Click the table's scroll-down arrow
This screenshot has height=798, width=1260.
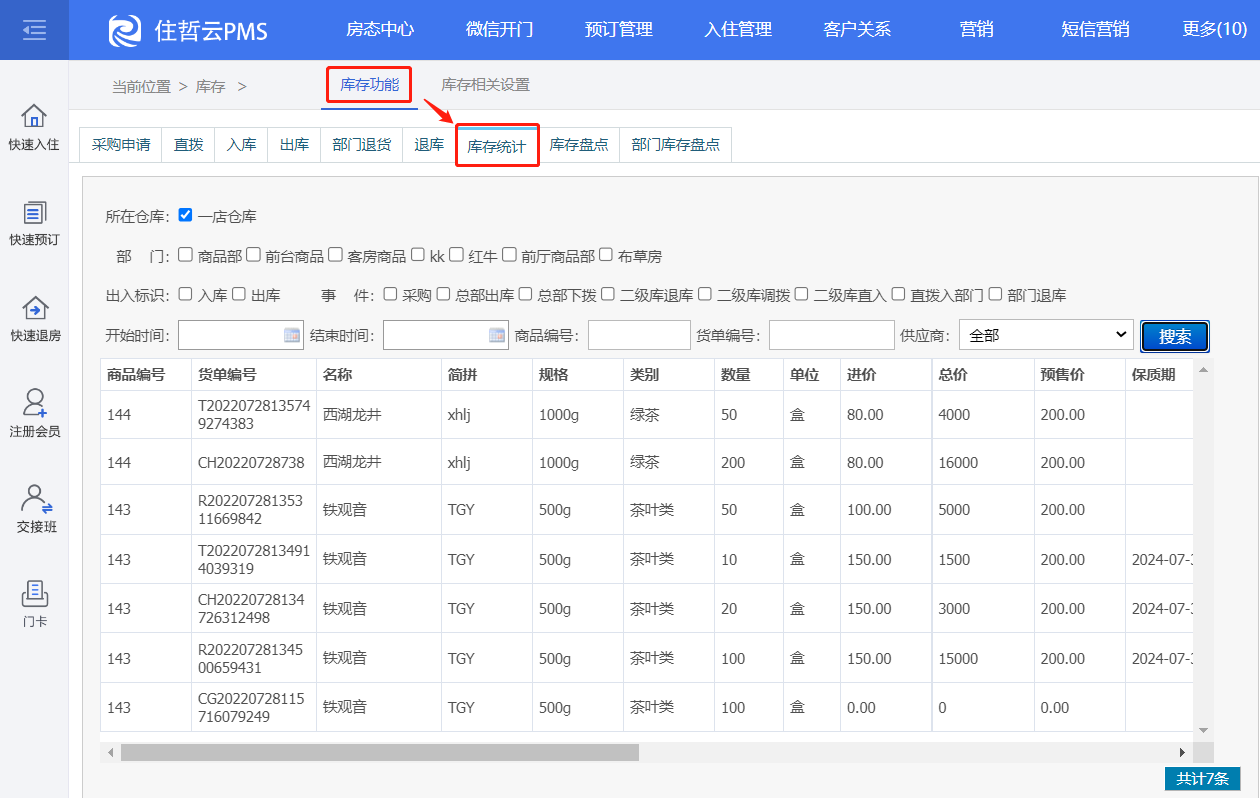coord(1203,731)
